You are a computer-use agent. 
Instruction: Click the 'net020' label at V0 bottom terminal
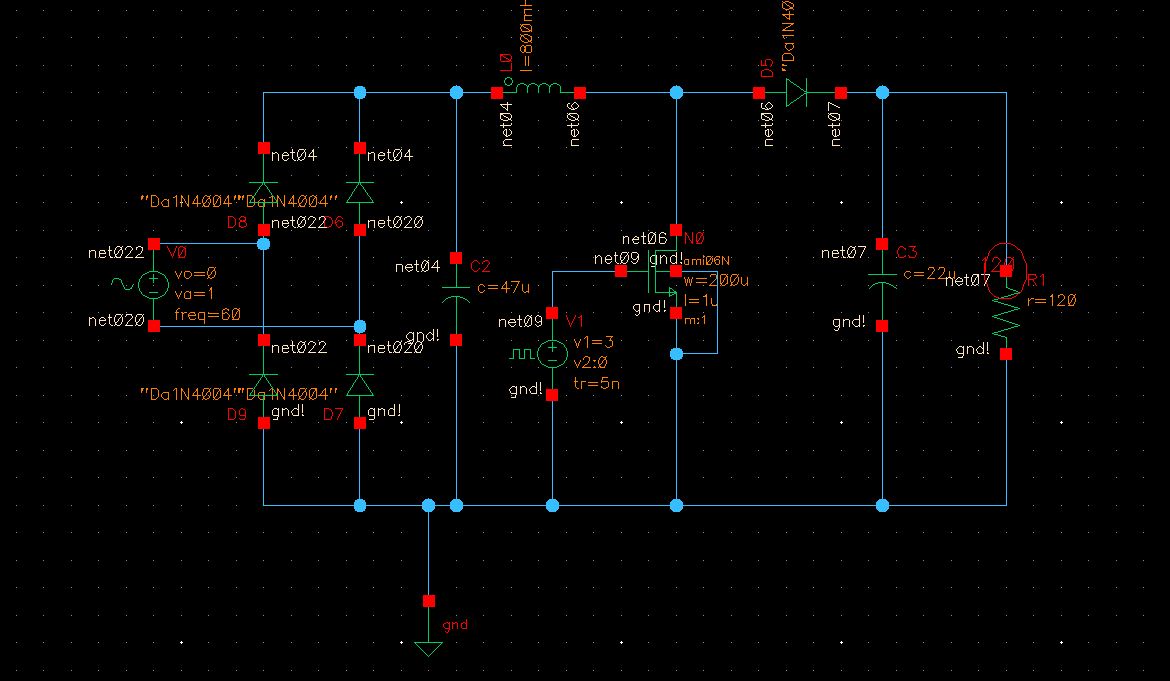tap(116, 321)
